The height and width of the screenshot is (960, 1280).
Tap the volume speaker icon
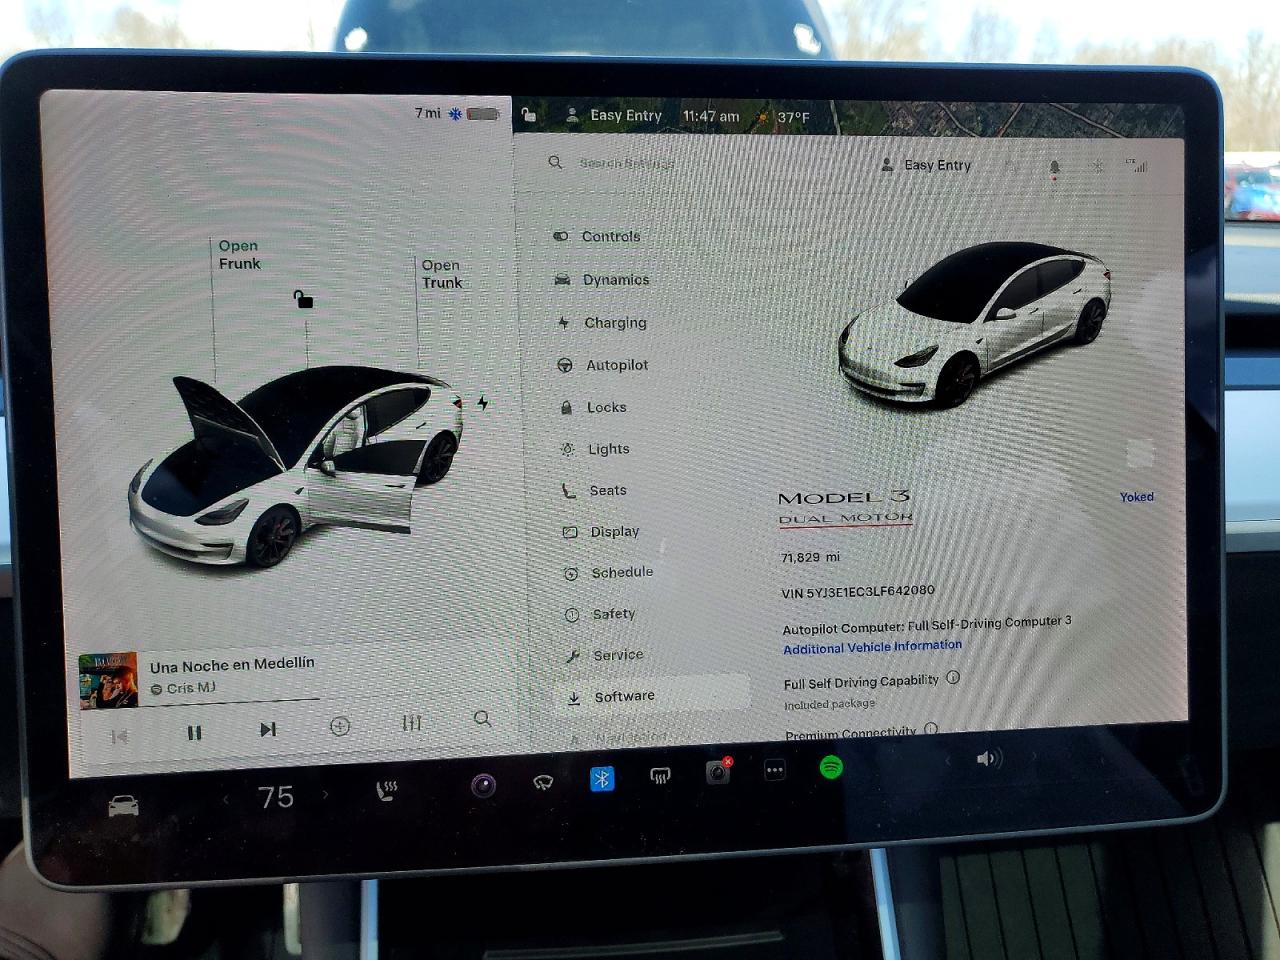[989, 759]
